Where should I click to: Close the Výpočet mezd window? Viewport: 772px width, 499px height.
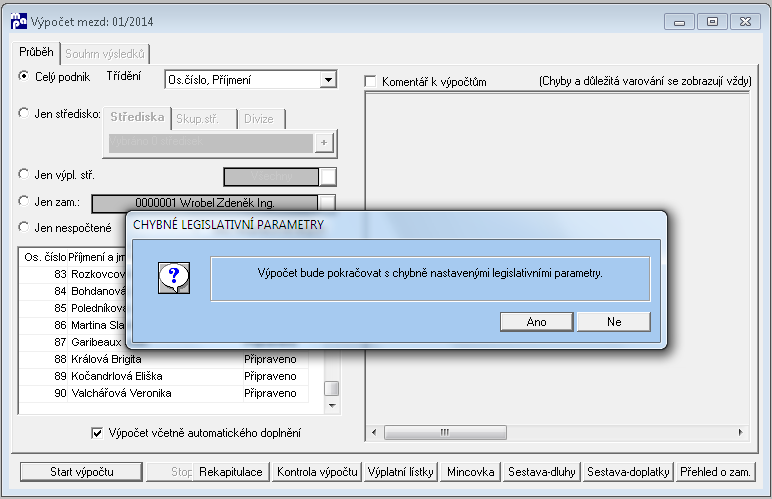tap(745, 22)
